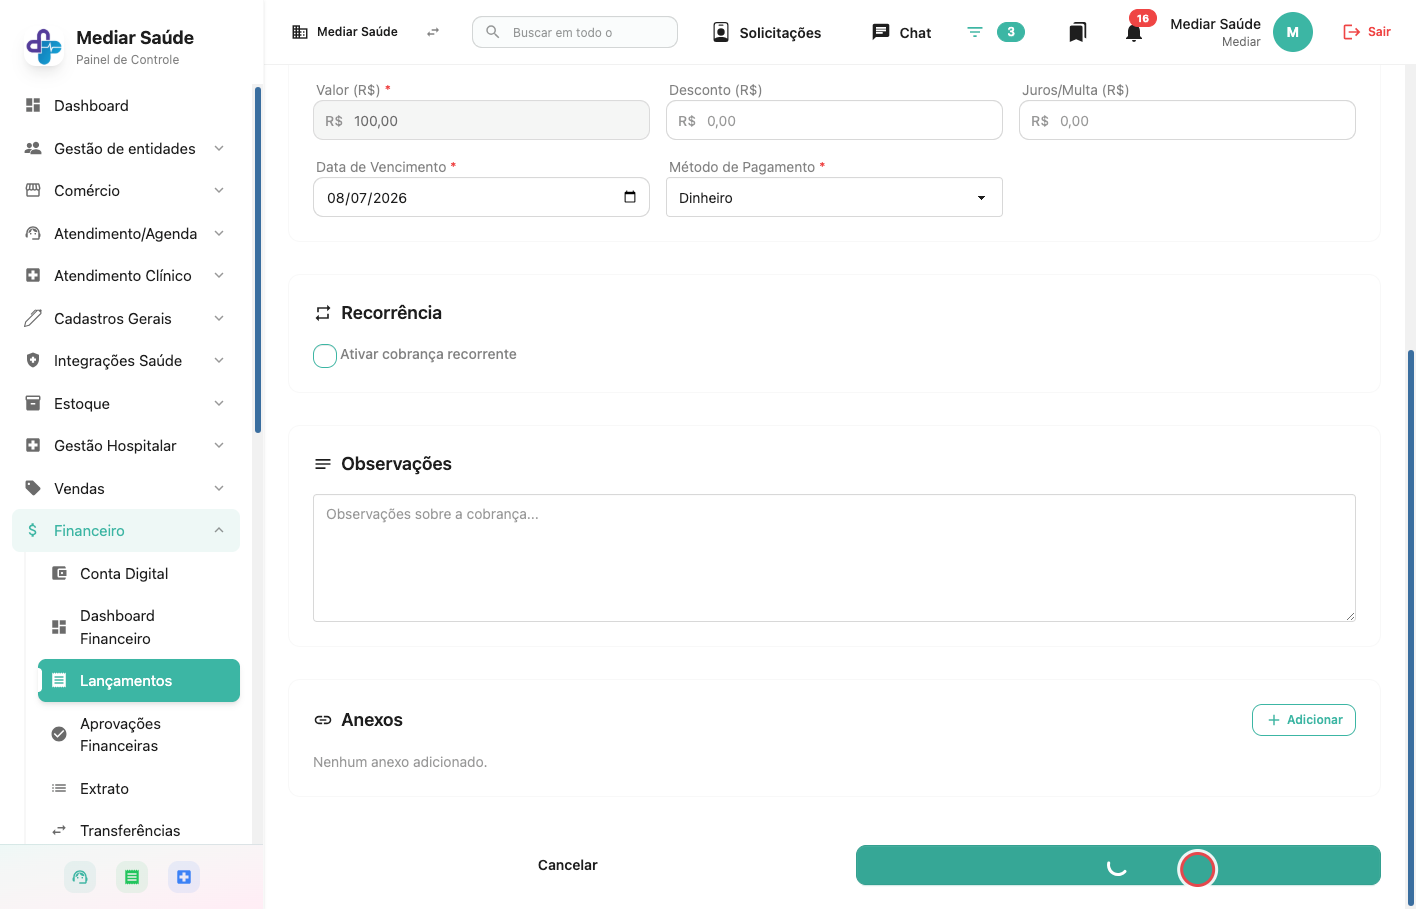Click the blue plus icon in bottom bar
The width and height of the screenshot is (1416, 909).
tap(184, 877)
